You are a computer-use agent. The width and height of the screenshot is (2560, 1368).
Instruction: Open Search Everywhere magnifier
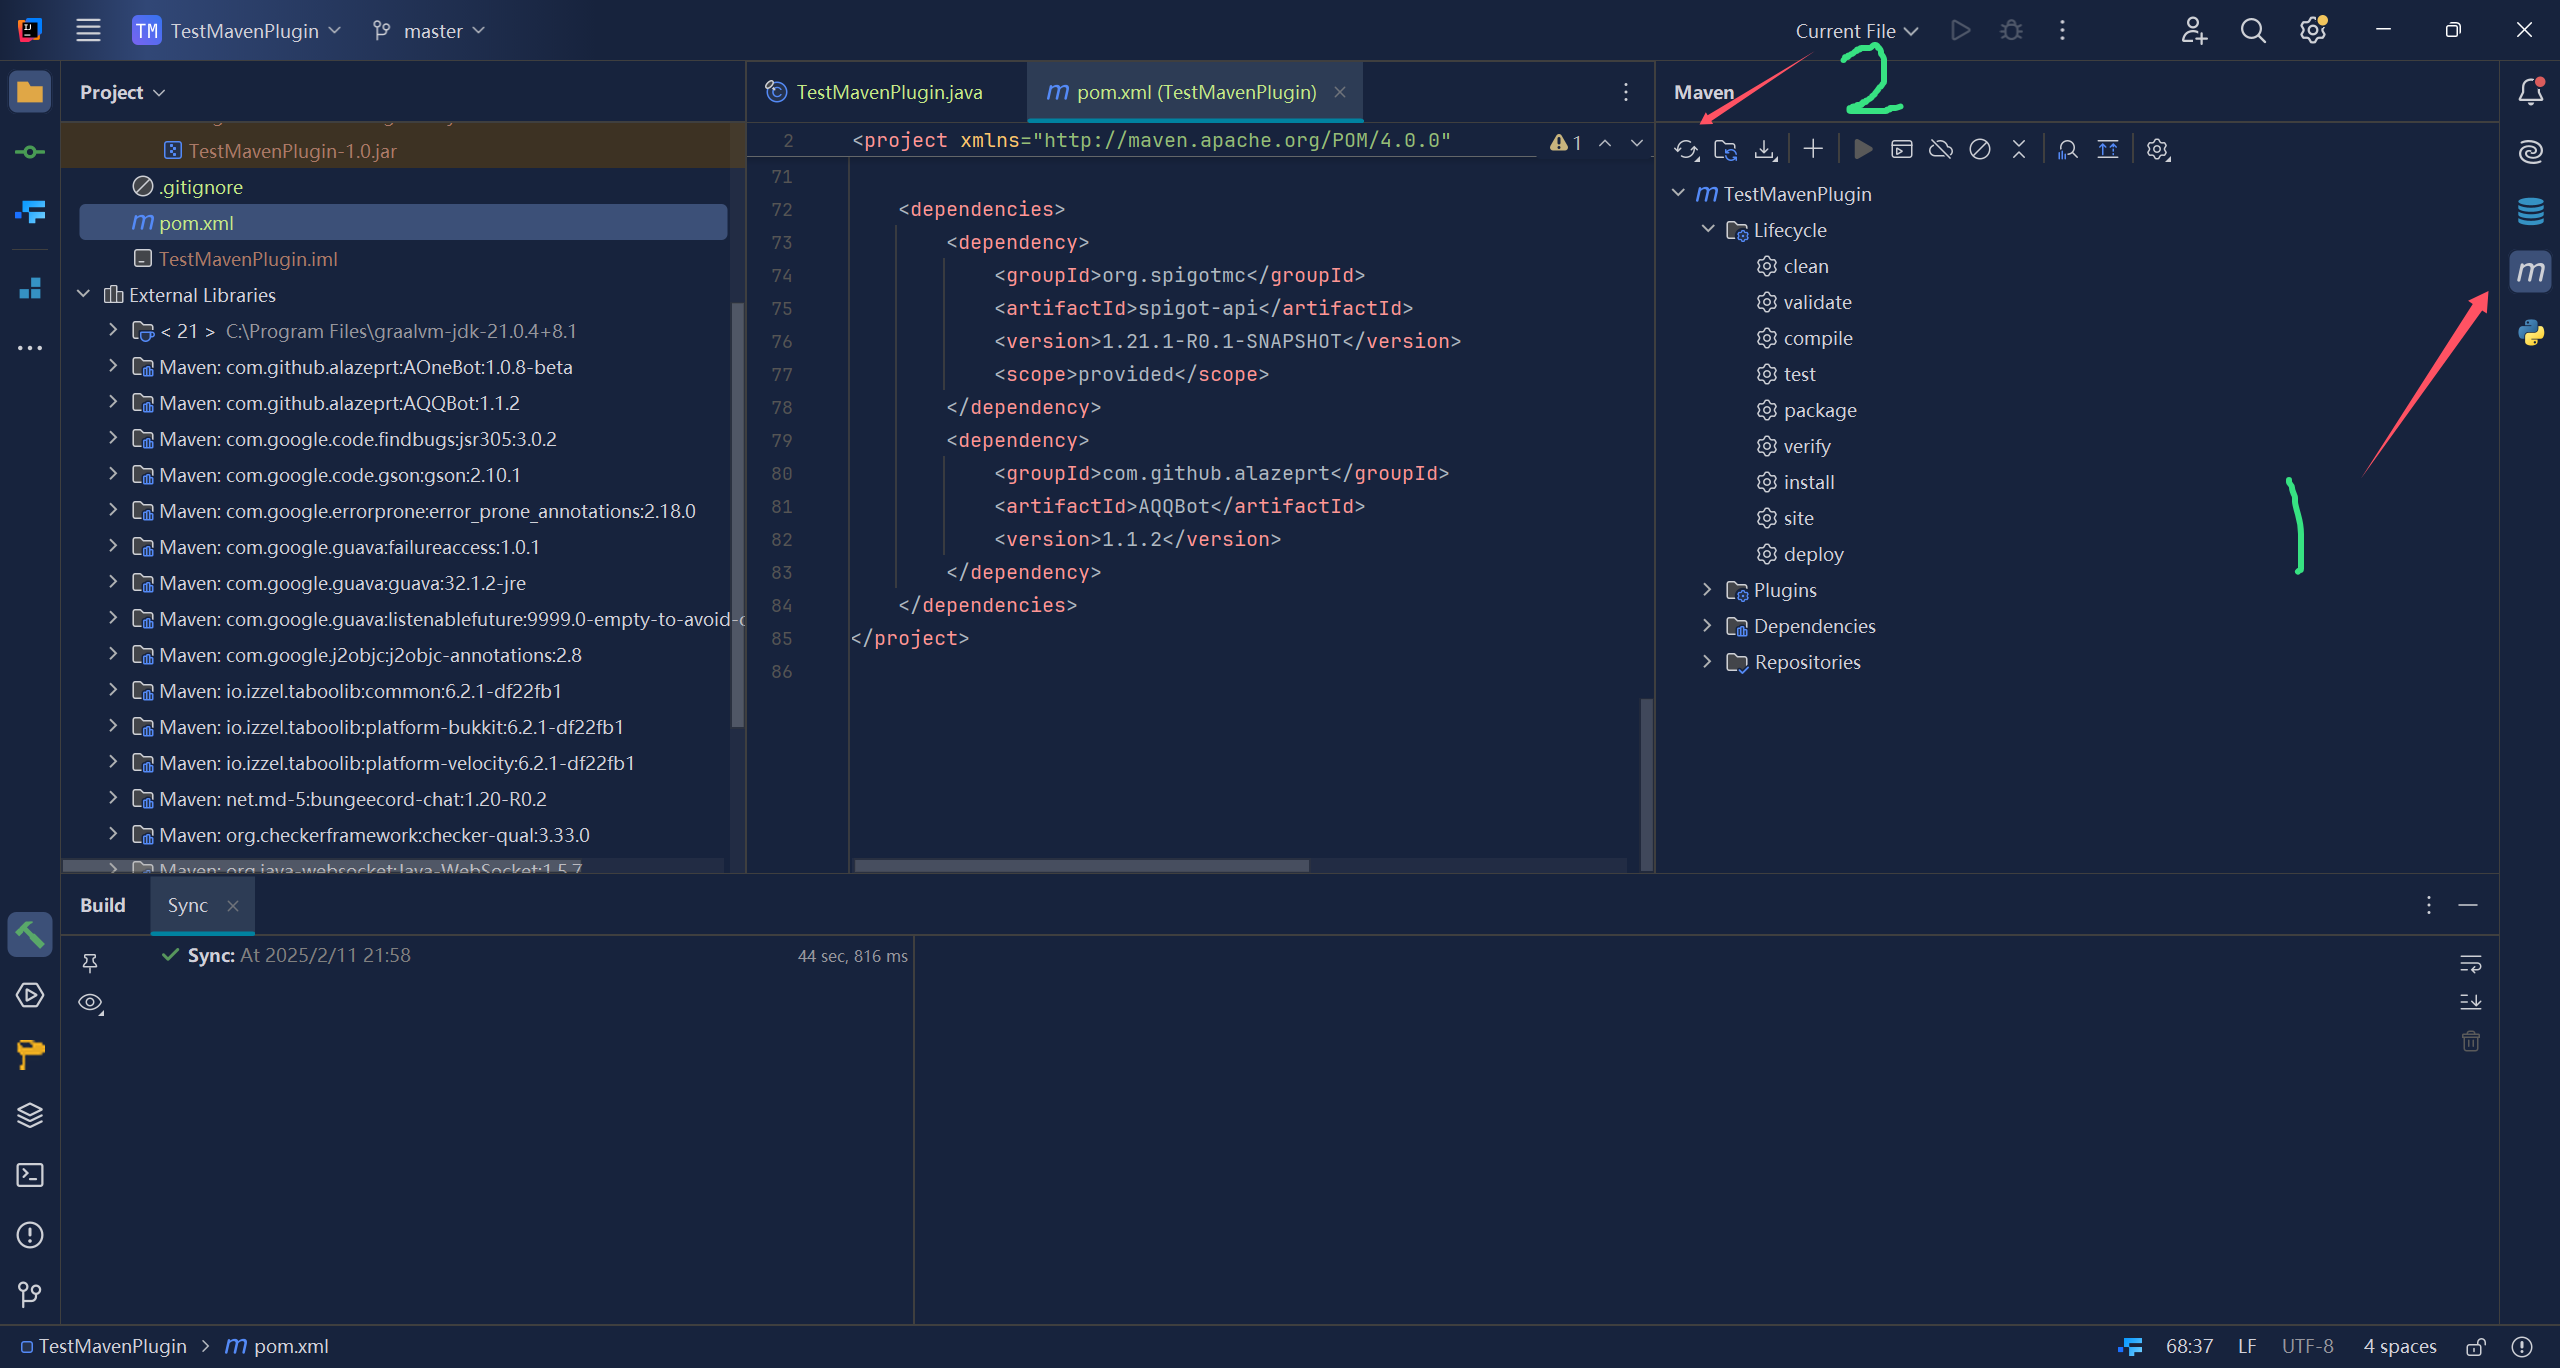(2253, 31)
